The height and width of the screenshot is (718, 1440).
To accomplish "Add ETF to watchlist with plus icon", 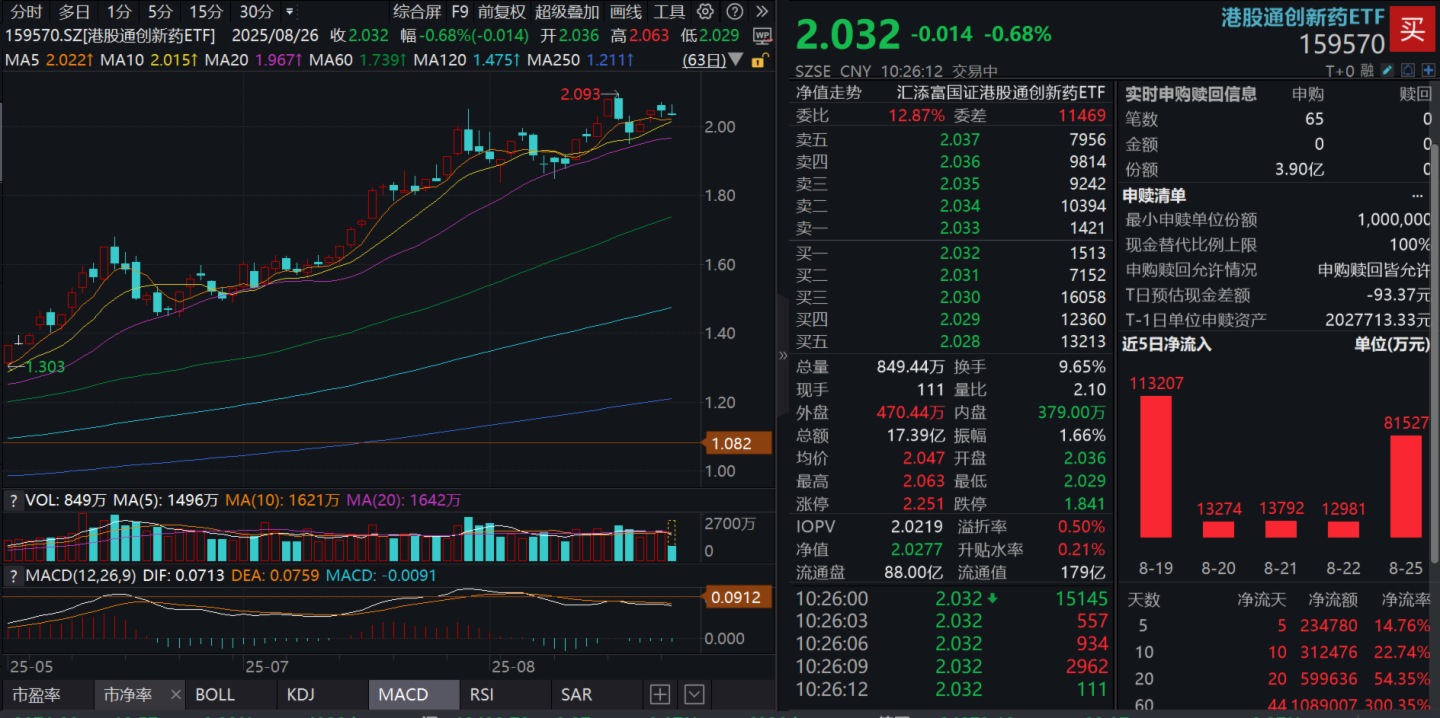I will tap(1429, 71).
